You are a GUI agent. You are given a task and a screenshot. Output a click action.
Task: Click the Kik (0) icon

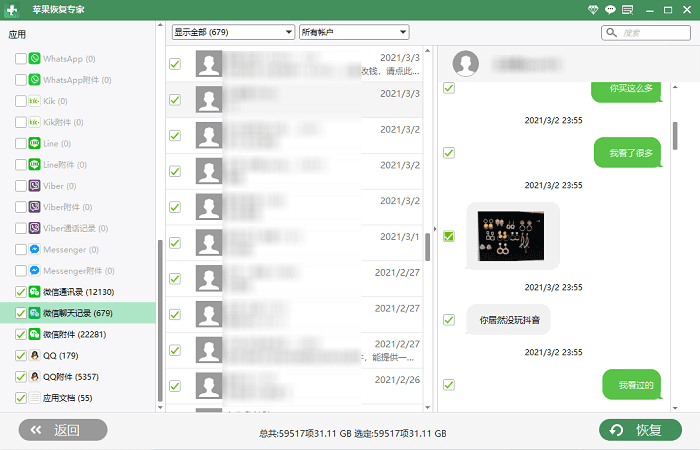click(x=34, y=101)
